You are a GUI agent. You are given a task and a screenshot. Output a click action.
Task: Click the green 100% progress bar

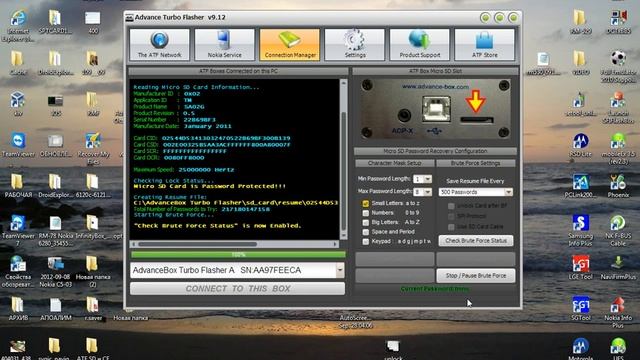point(238,255)
